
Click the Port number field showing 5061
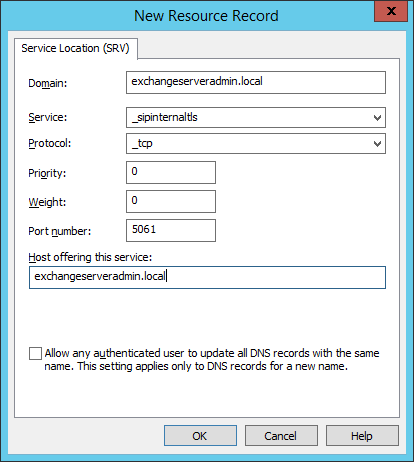click(171, 230)
